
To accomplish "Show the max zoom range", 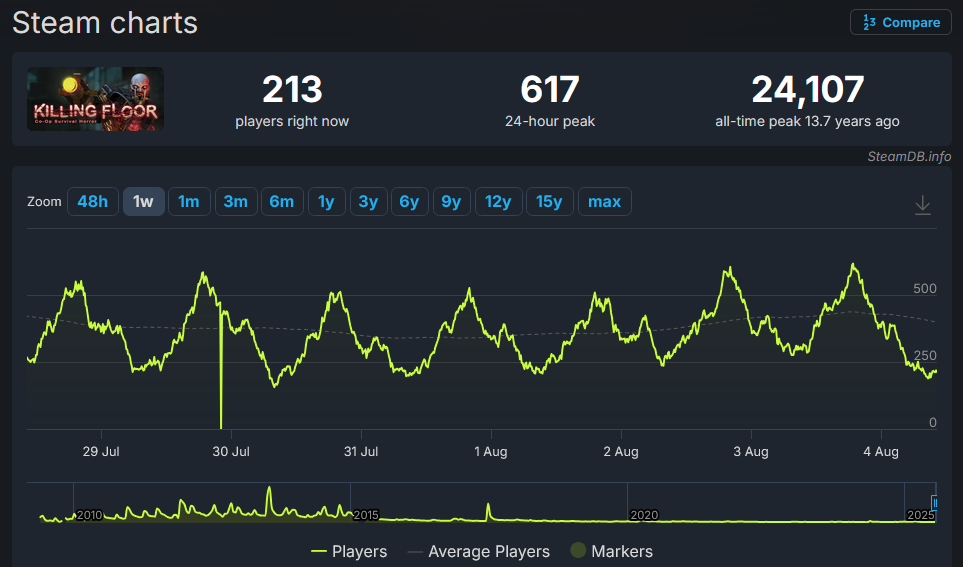I will (x=605, y=201).
